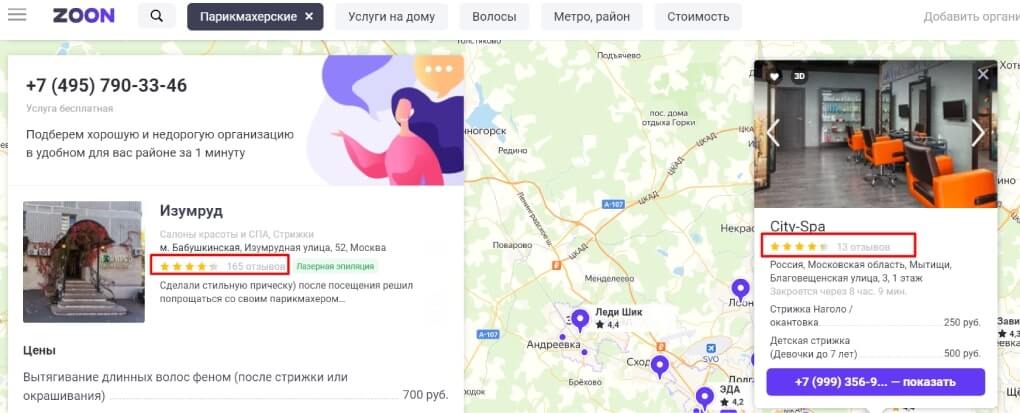This screenshot has width=1020, height=413.
Task: Open the Метро, район filter
Action: [x=591, y=16]
